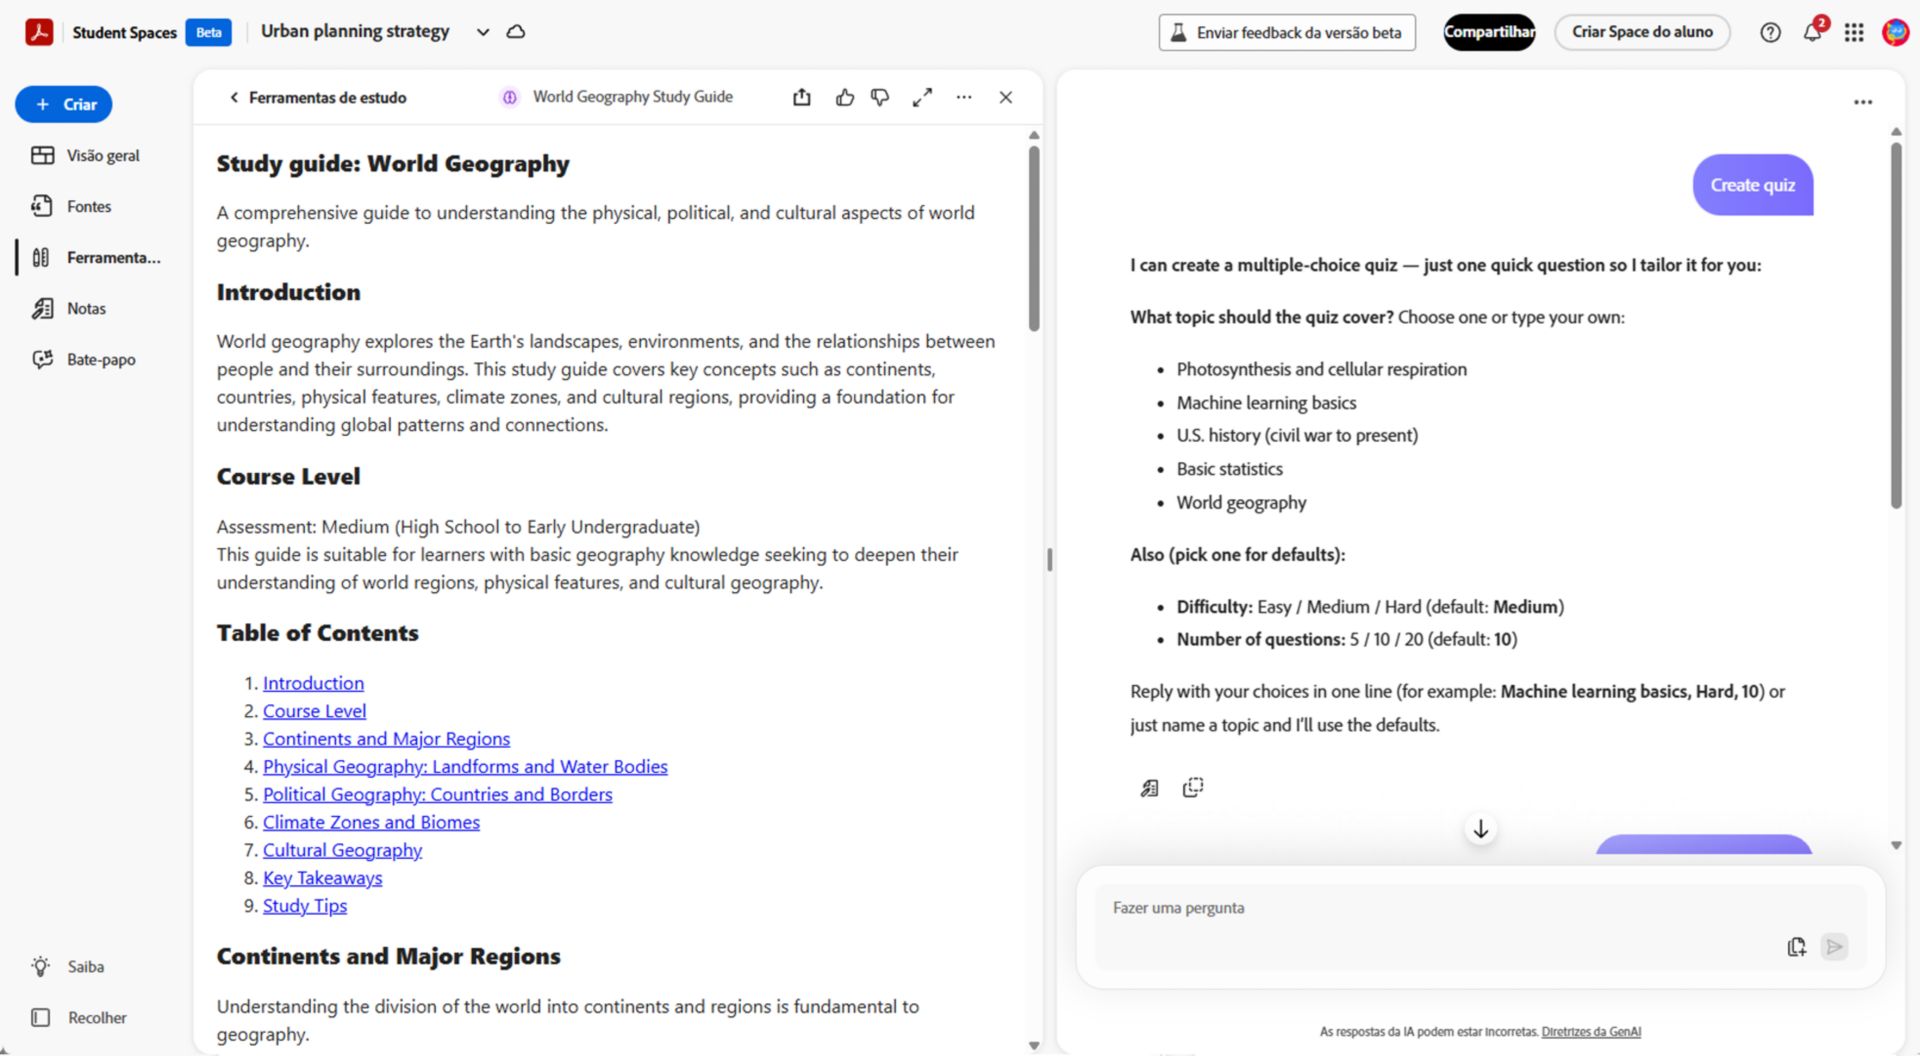This screenshot has width=1920, height=1056.
Task: Close the World Geography Study Guide panel
Action: 1006,97
